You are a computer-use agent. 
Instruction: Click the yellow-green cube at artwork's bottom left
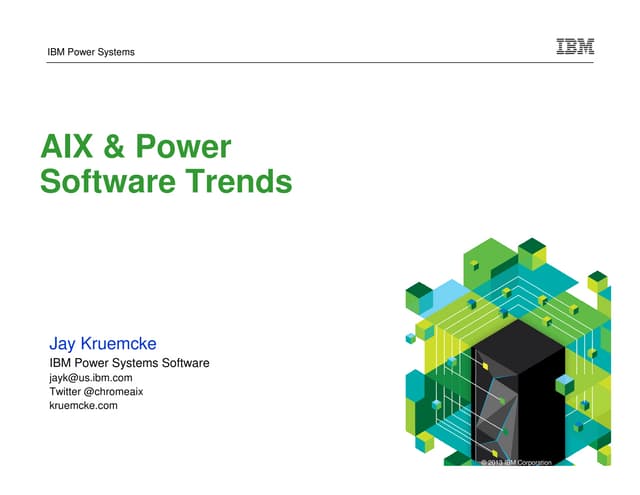[425, 441]
